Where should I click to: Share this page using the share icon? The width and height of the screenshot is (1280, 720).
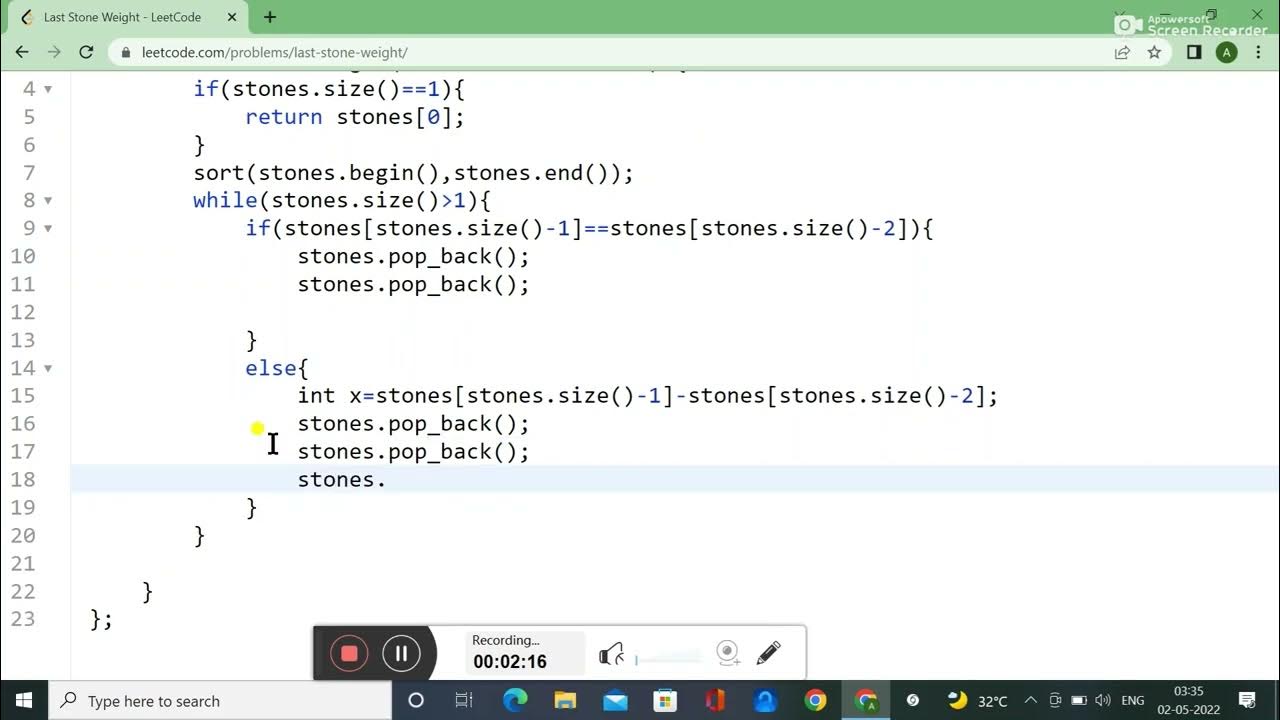click(1122, 52)
